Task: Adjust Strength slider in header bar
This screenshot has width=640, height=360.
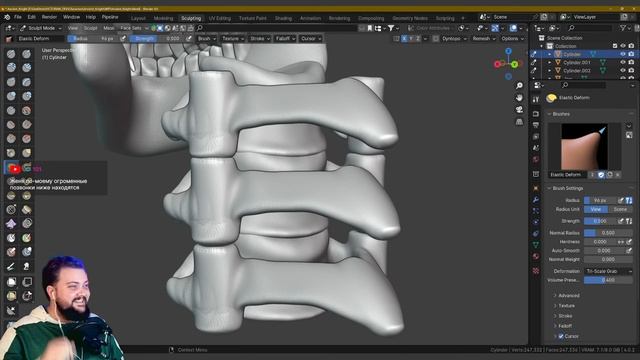Action: click(158, 38)
